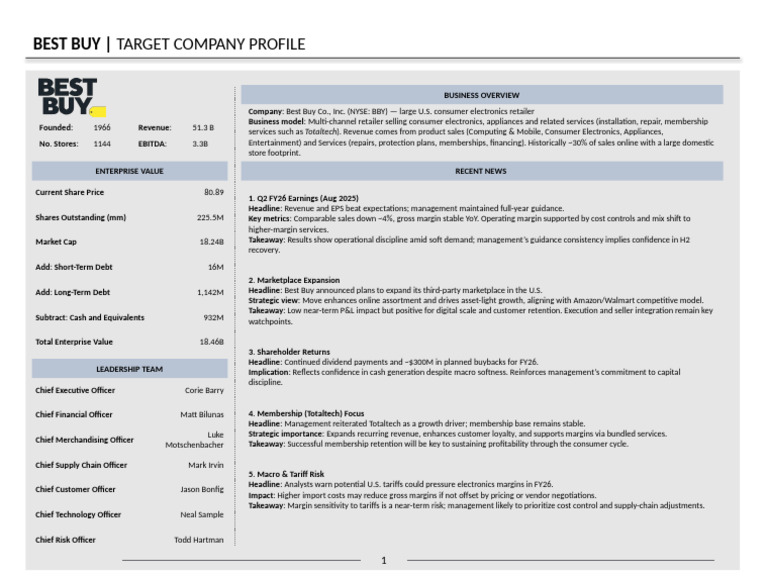
Task: Click the name Todd Hartman
Action: click(x=199, y=540)
